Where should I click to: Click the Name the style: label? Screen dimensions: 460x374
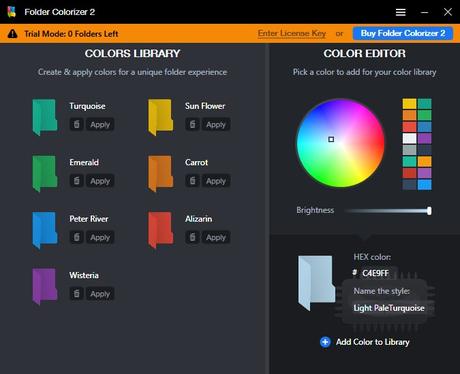click(382, 291)
